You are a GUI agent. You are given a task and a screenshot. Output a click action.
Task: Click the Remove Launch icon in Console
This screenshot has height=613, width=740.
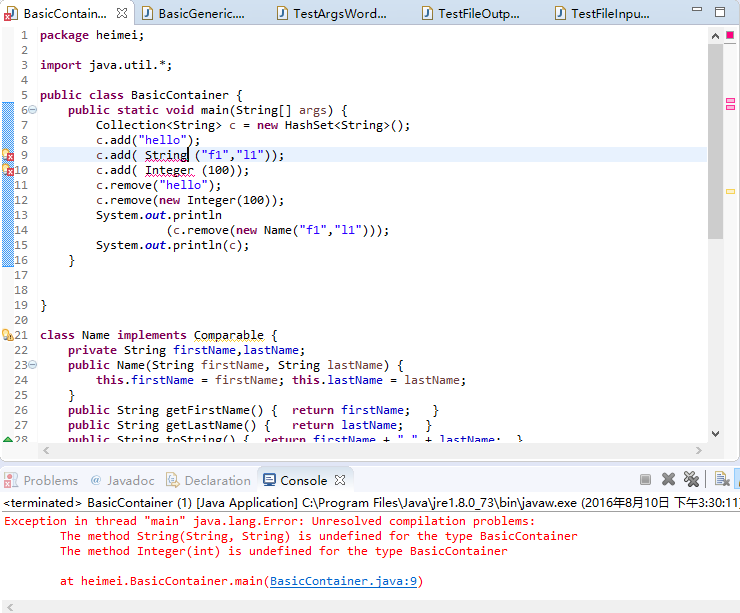click(x=668, y=479)
